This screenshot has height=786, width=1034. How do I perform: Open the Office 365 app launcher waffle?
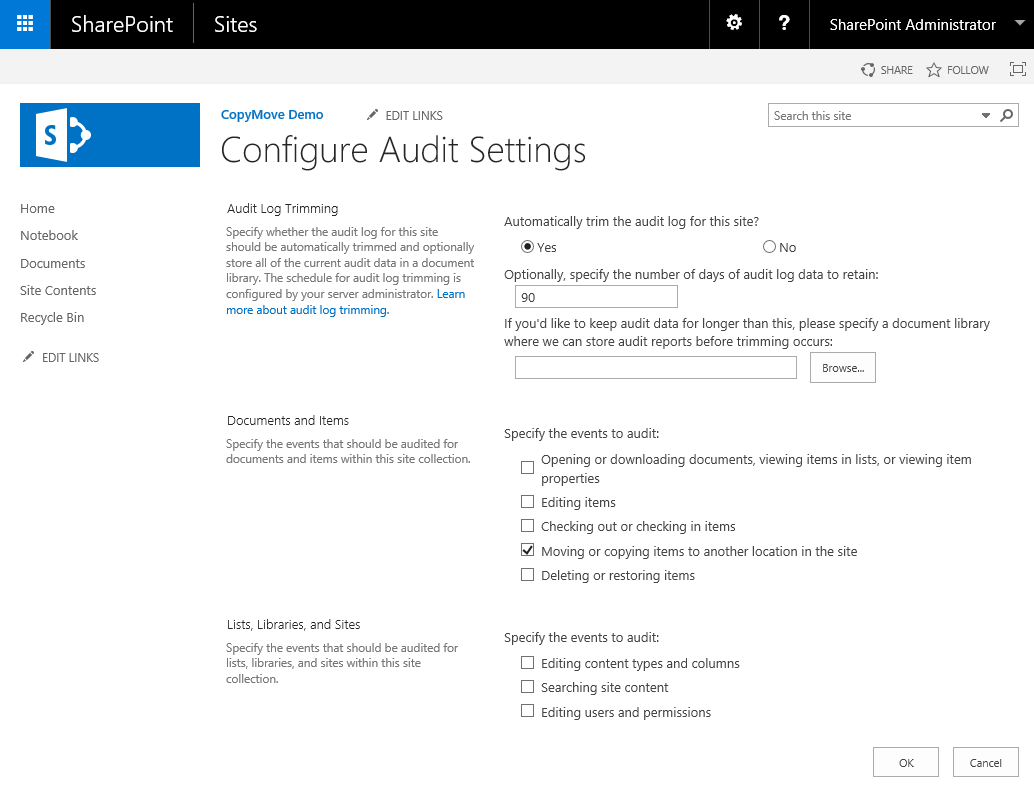(x=24, y=24)
